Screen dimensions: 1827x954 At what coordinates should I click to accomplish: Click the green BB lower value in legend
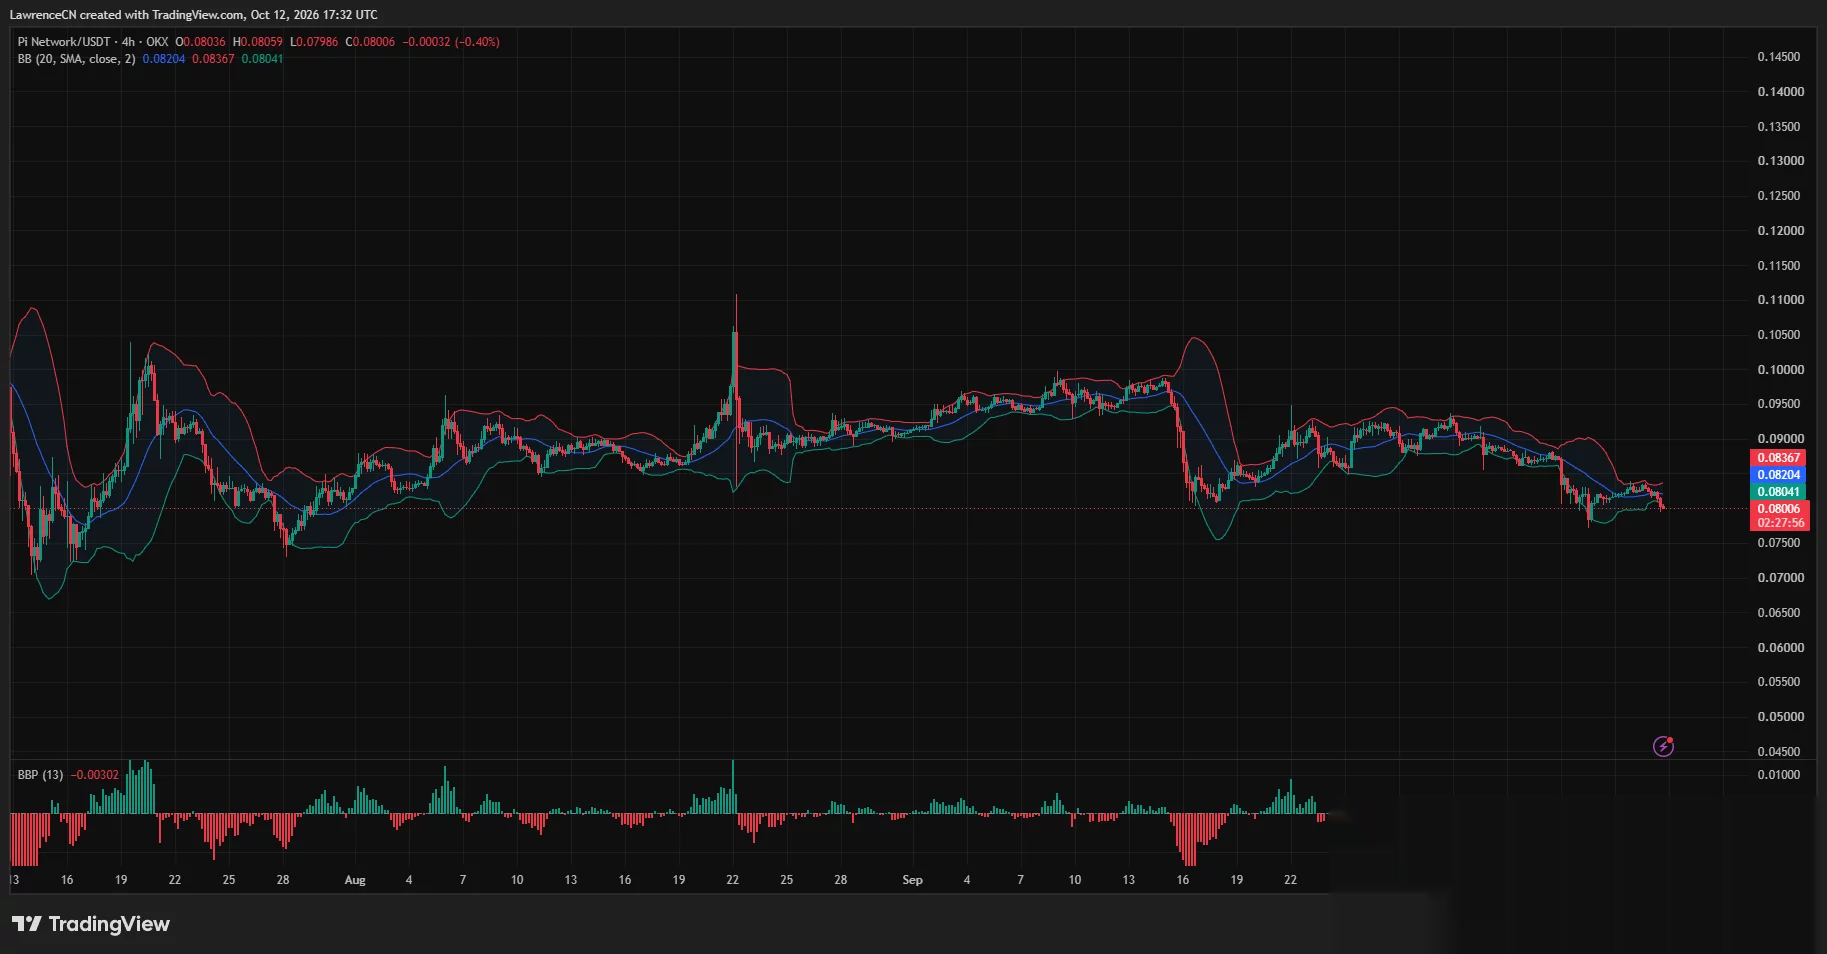(262, 59)
